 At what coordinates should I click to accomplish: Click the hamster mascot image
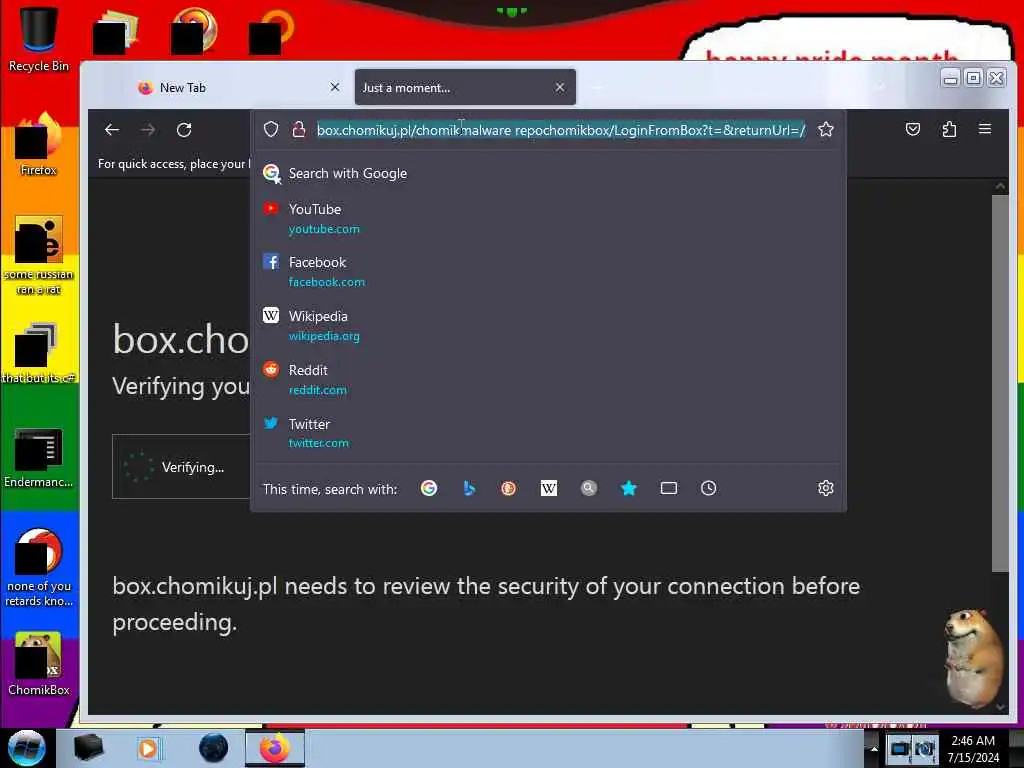click(x=973, y=658)
